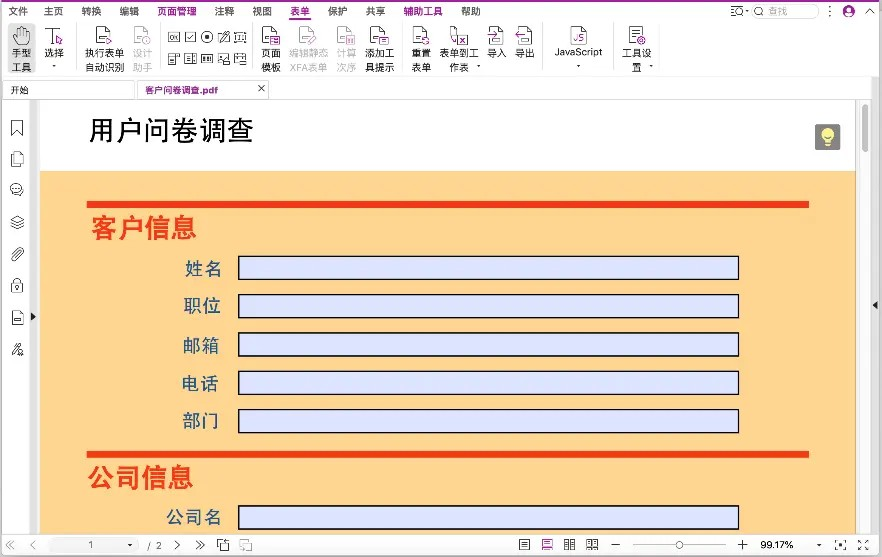Zoom out with the minus button

coord(615,545)
